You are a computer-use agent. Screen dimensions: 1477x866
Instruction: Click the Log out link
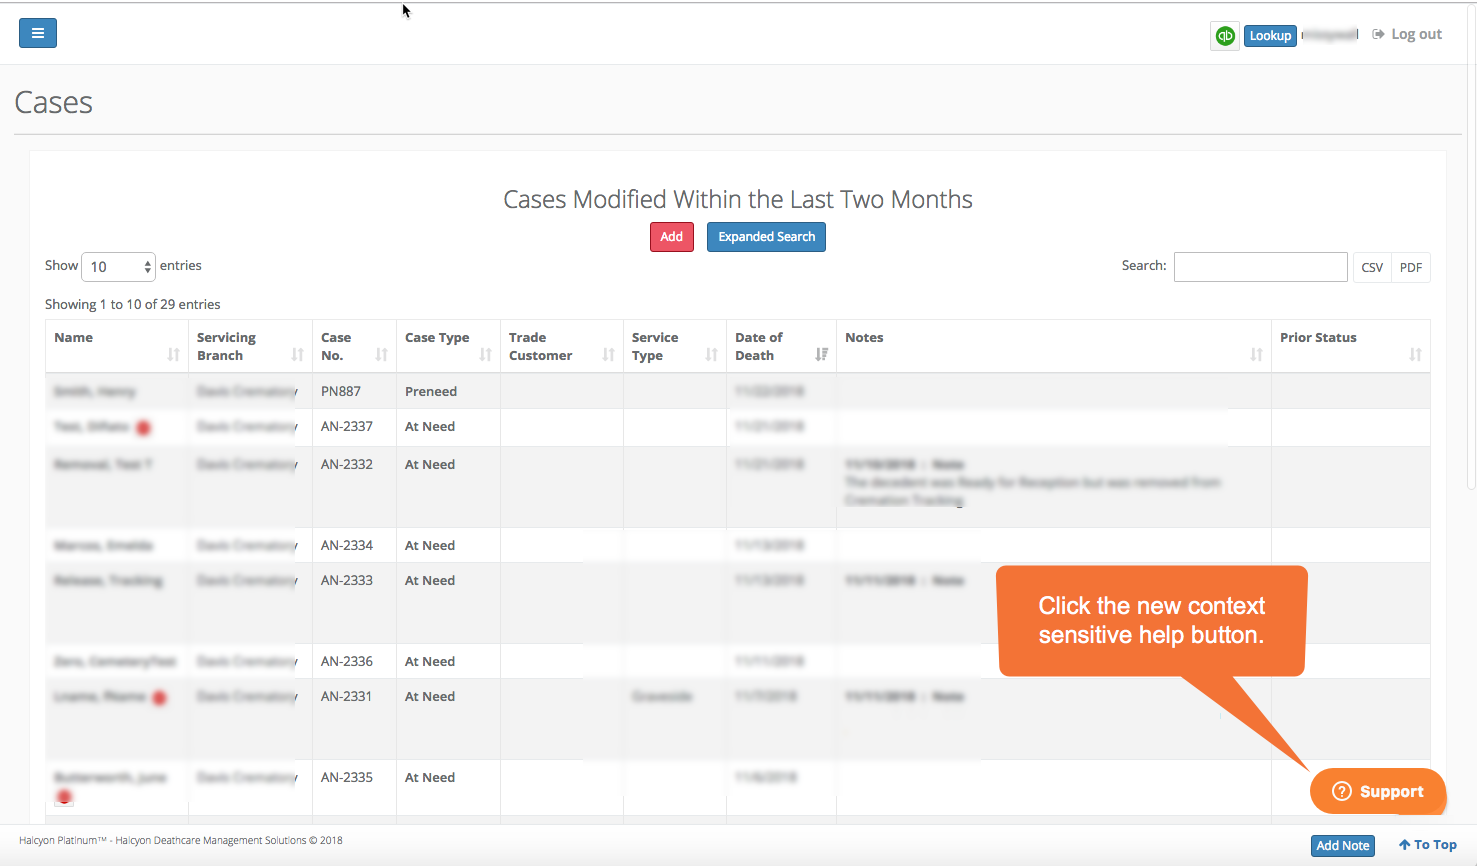1408,34
